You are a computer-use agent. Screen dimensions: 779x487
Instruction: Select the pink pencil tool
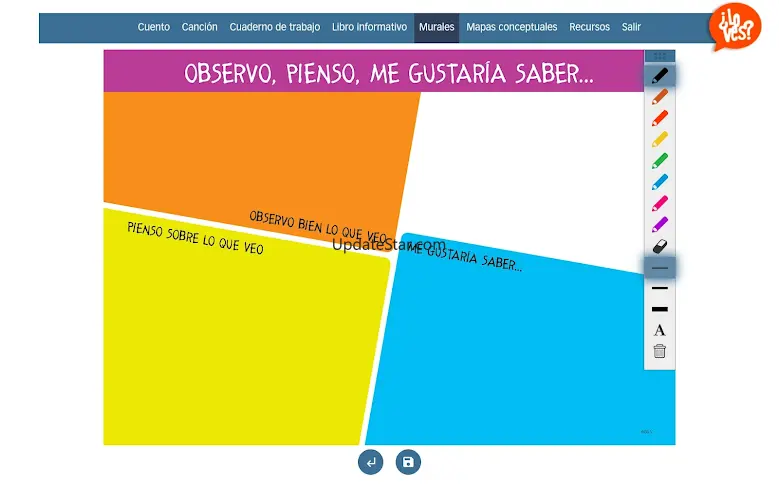tap(659, 203)
